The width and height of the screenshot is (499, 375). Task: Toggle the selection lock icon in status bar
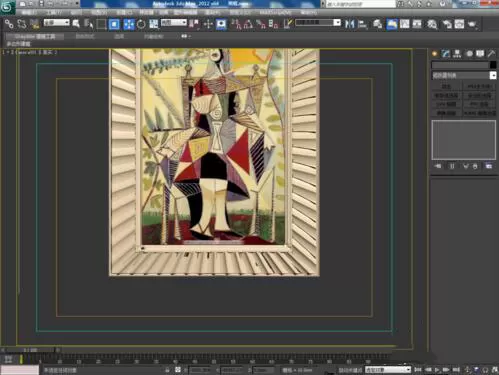(x=167, y=370)
